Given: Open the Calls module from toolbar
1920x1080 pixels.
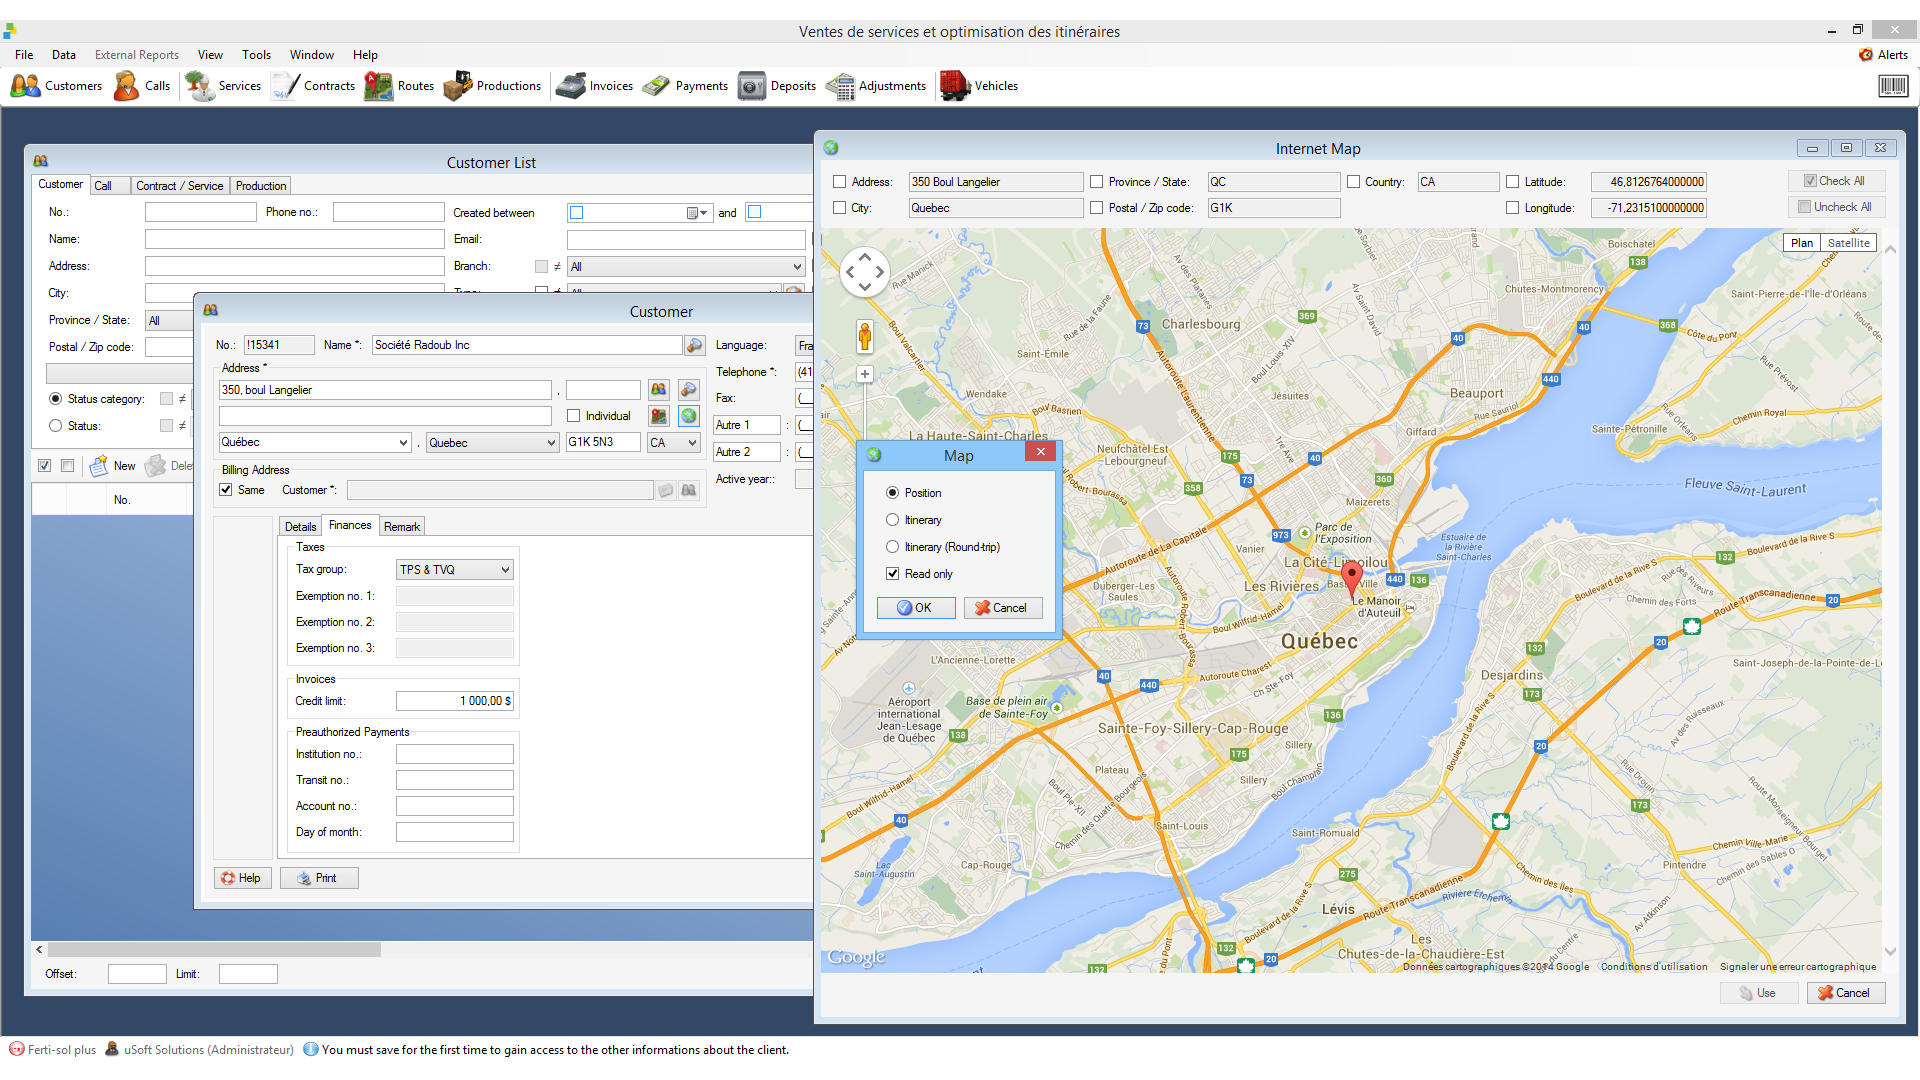Looking at the screenshot, I should point(142,86).
